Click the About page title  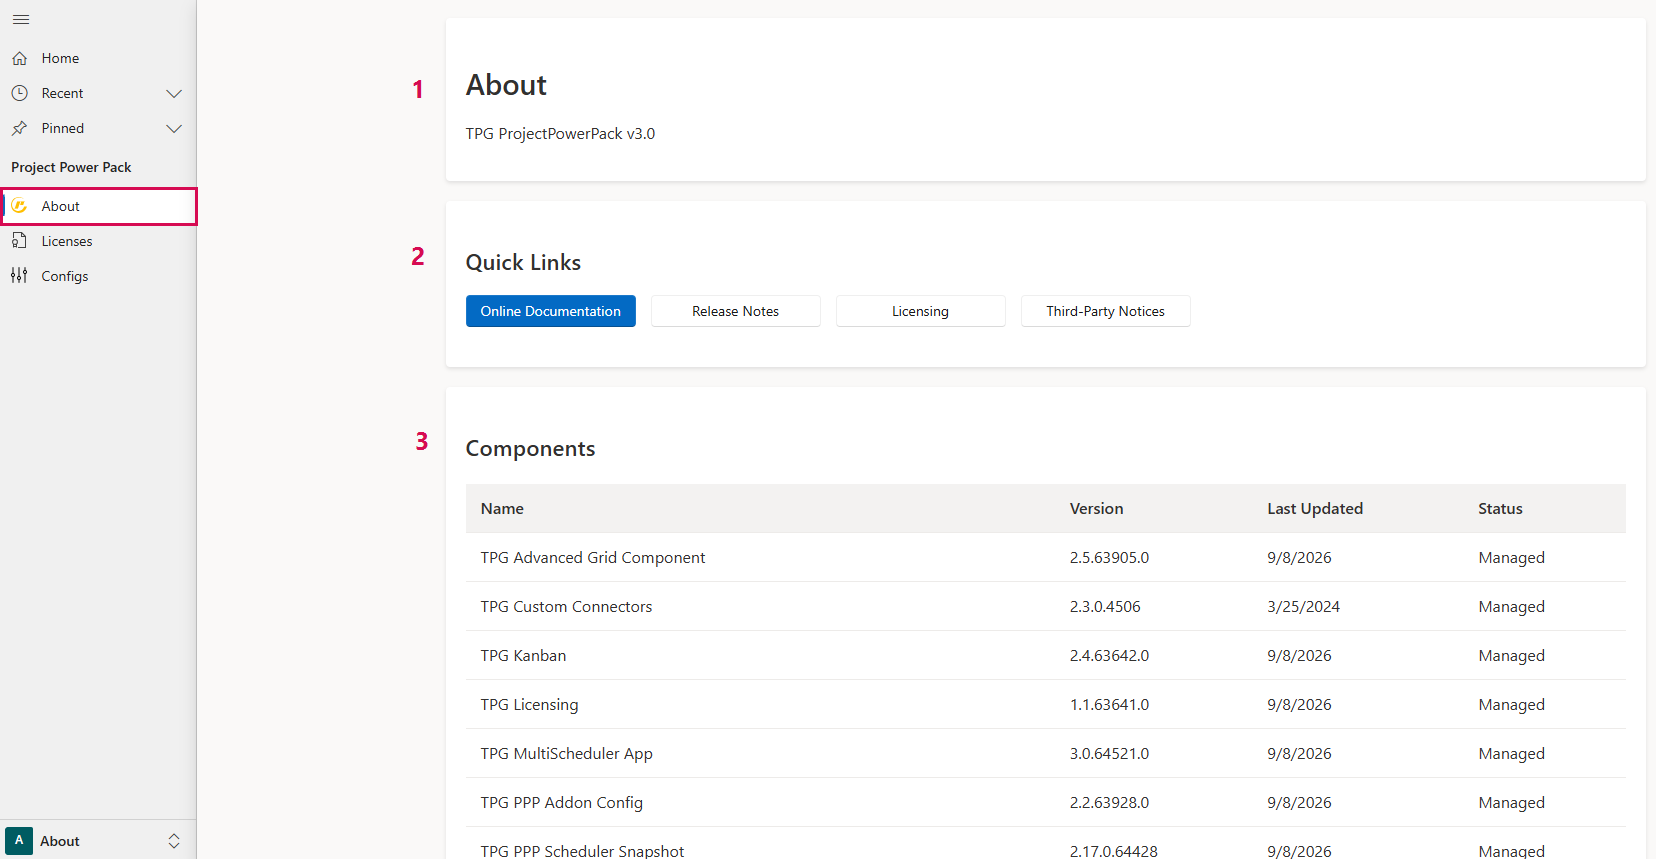coord(506,85)
